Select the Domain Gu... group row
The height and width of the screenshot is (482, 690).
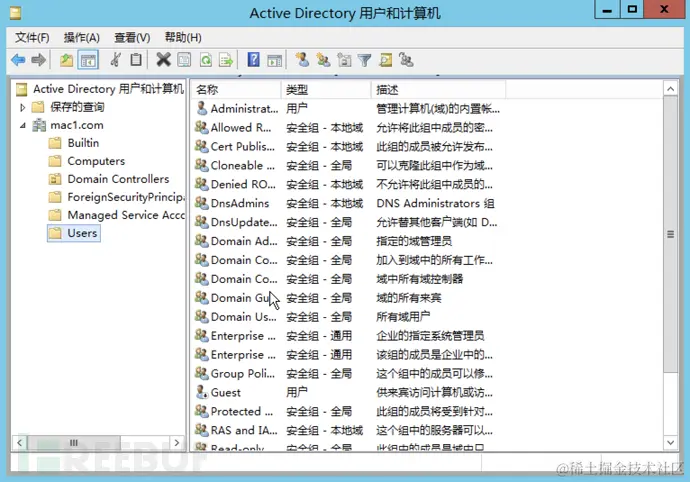click(347, 298)
